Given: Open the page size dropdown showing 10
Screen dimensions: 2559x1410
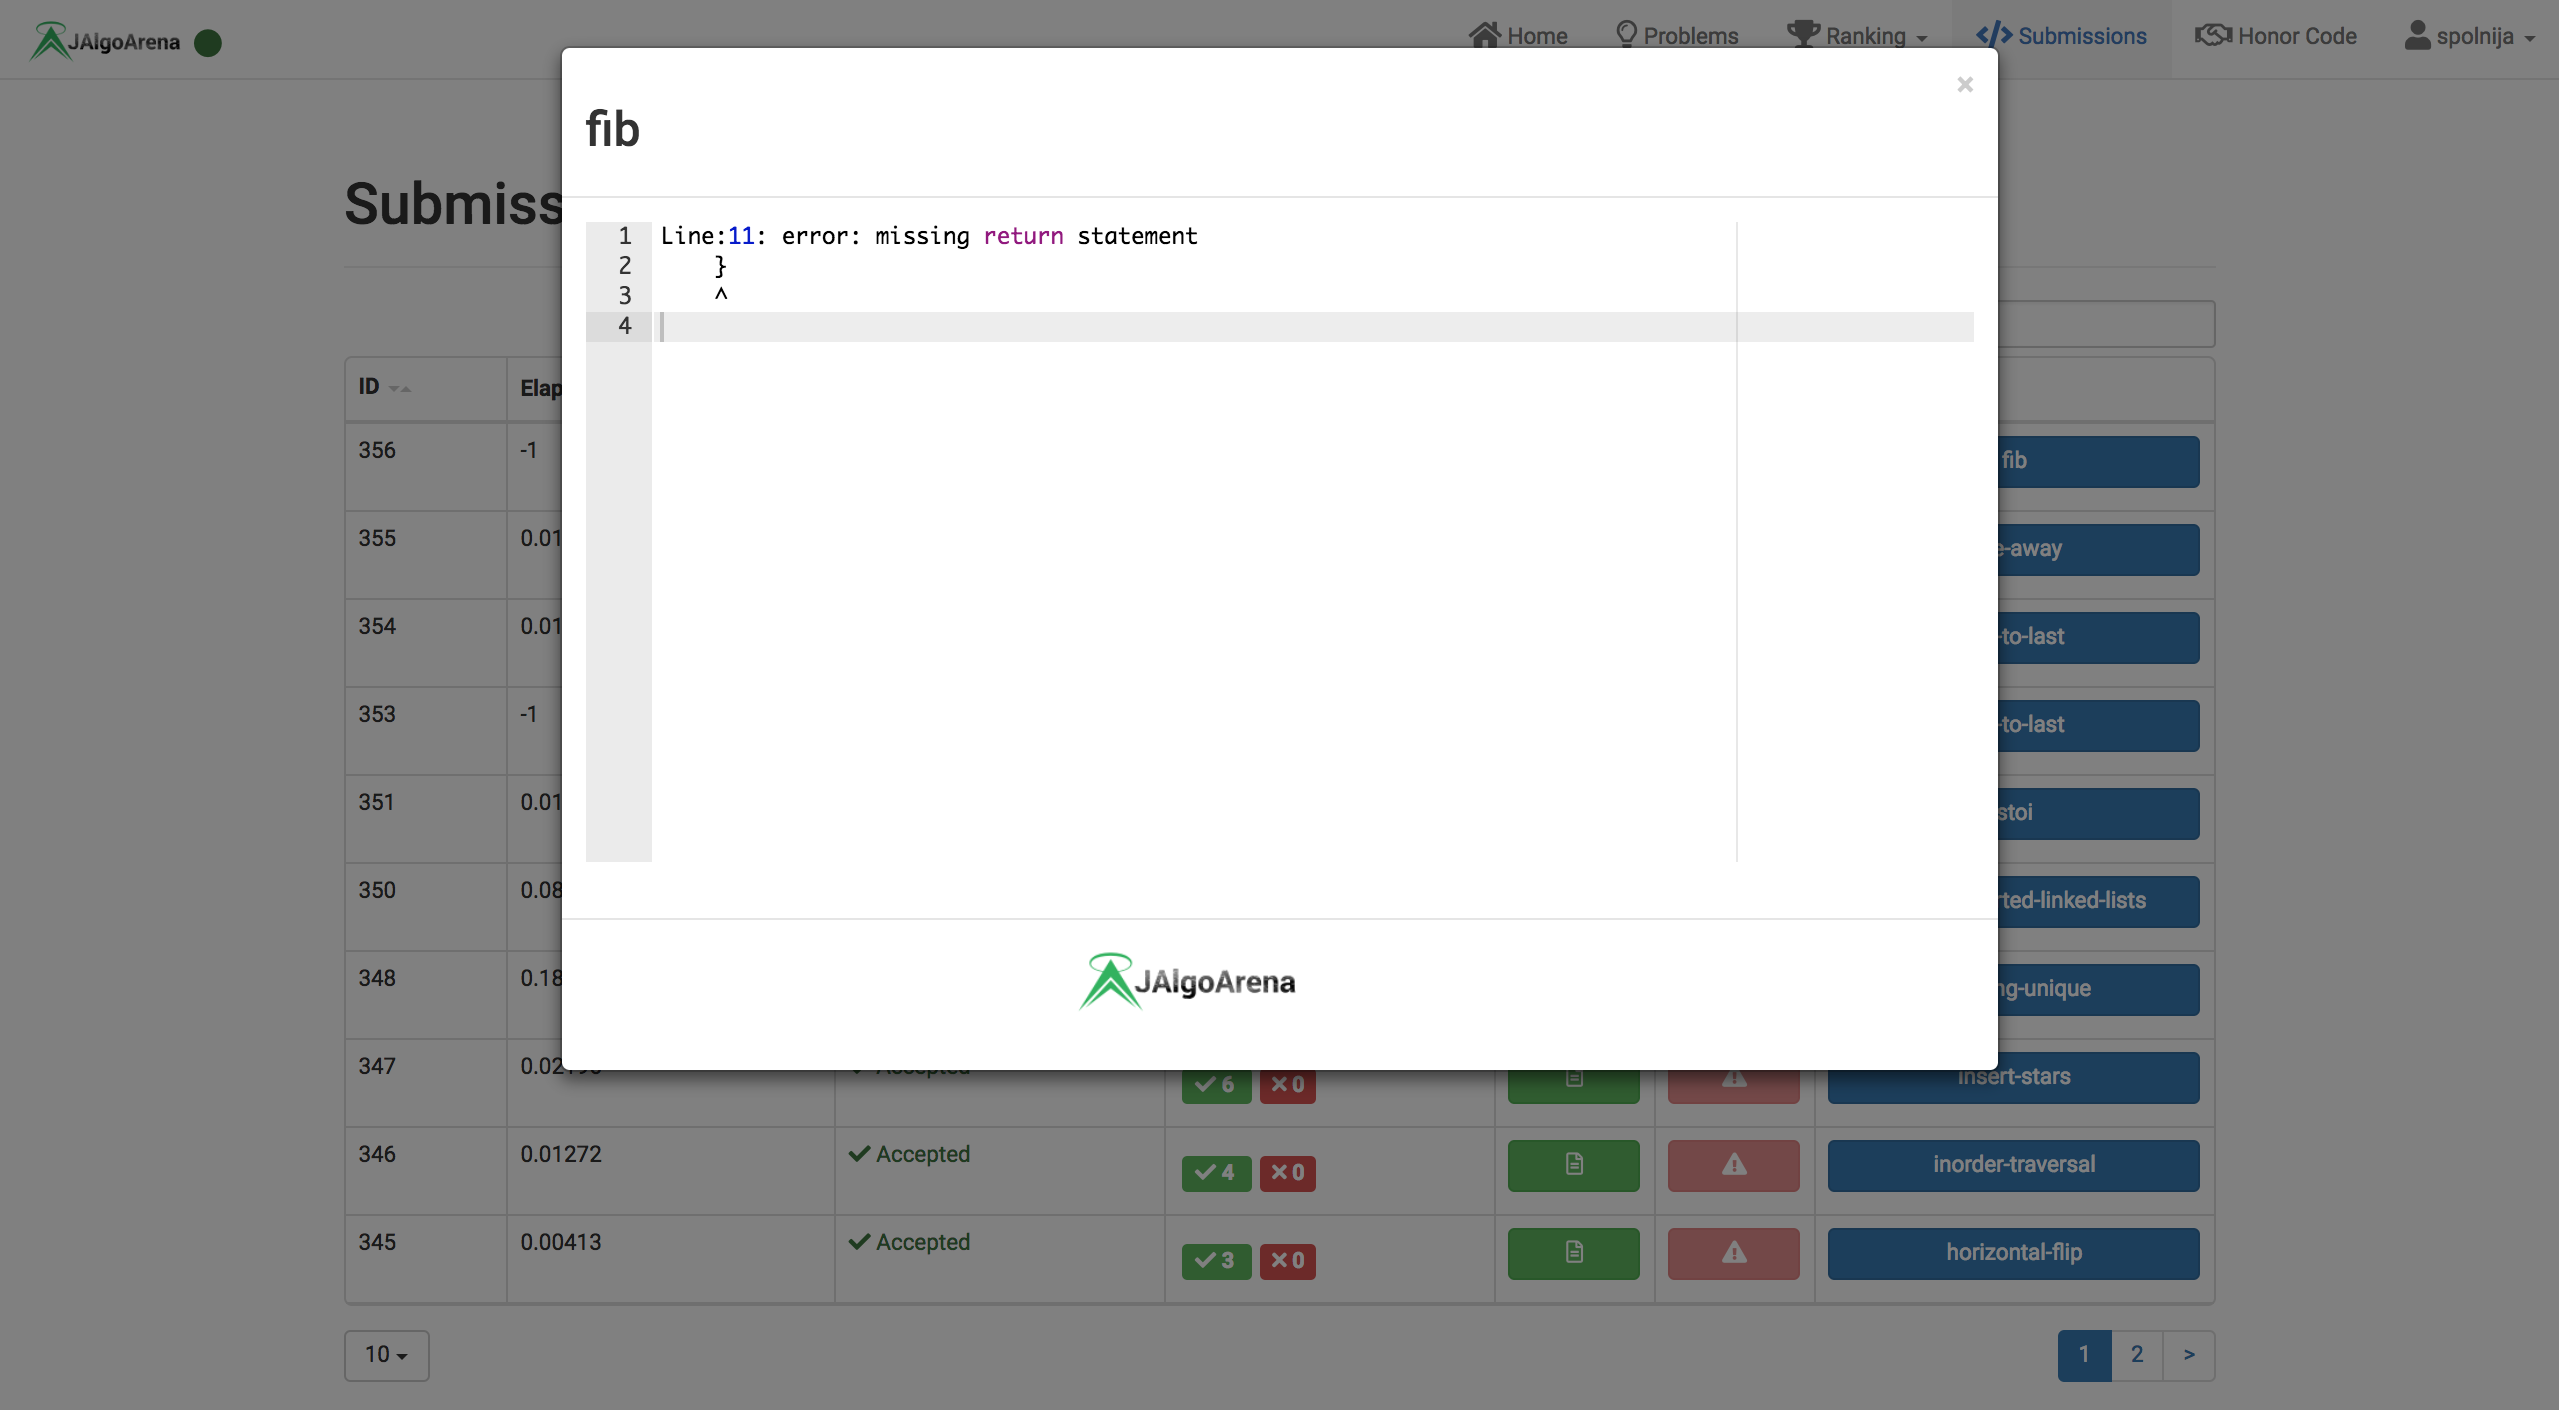Looking at the screenshot, I should 386,1355.
